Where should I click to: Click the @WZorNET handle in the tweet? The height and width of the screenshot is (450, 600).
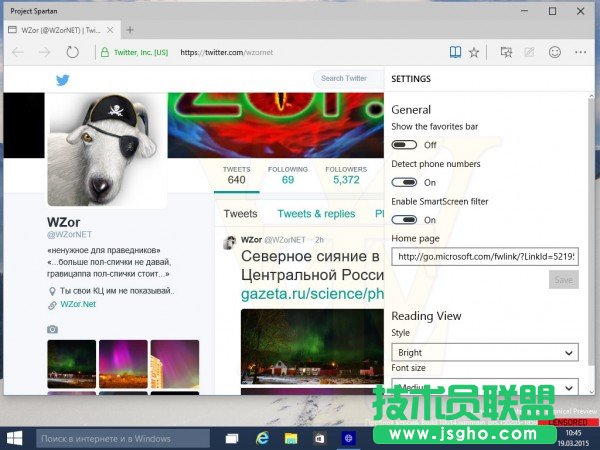coord(285,240)
